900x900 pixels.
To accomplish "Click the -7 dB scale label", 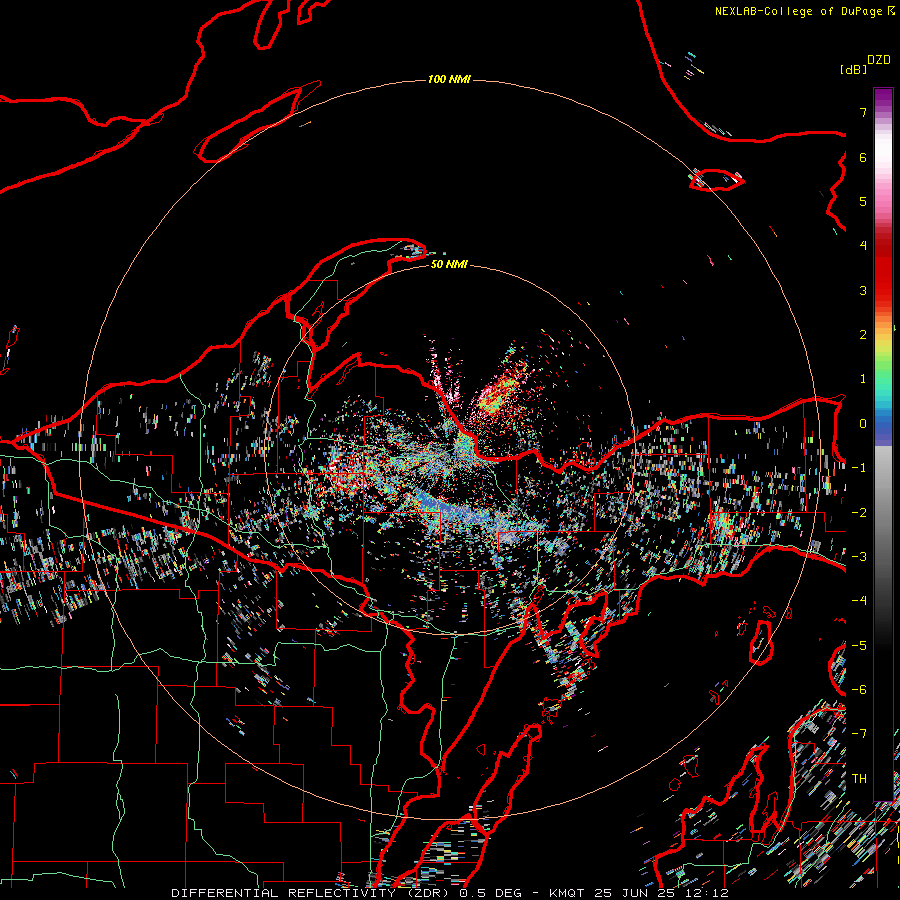I will pos(859,734).
